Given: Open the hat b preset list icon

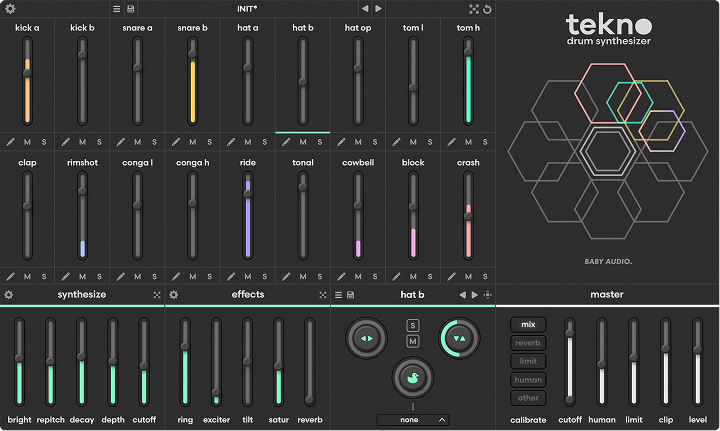Looking at the screenshot, I should [x=338, y=295].
